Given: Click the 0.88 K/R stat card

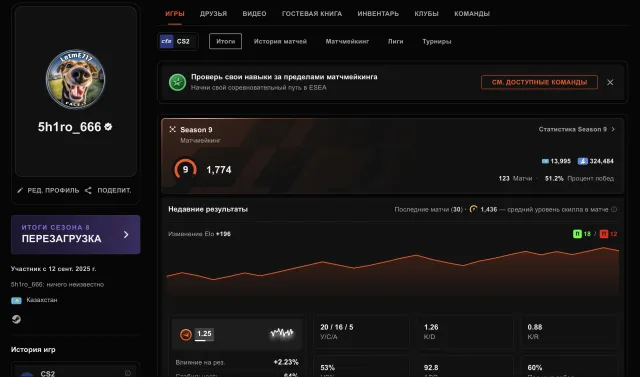Looking at the screenshot, I should (x=569, y=332).
